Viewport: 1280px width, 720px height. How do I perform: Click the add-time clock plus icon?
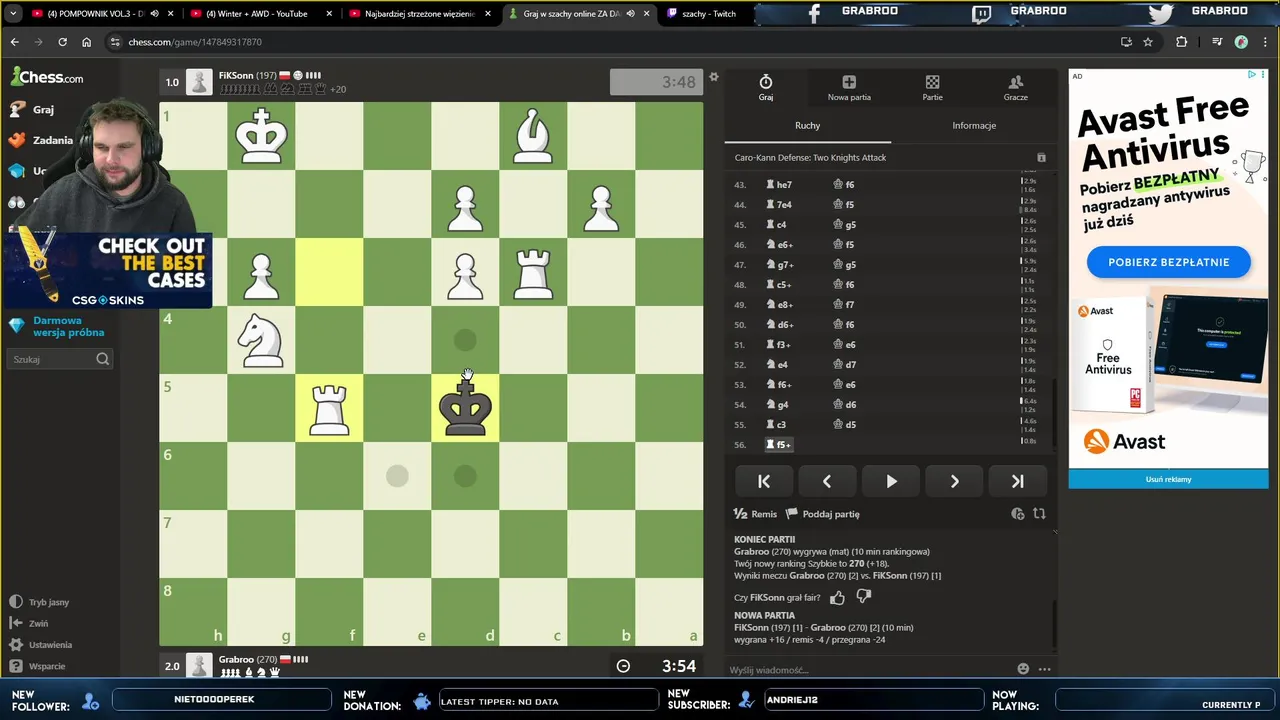coord(1017,514)
